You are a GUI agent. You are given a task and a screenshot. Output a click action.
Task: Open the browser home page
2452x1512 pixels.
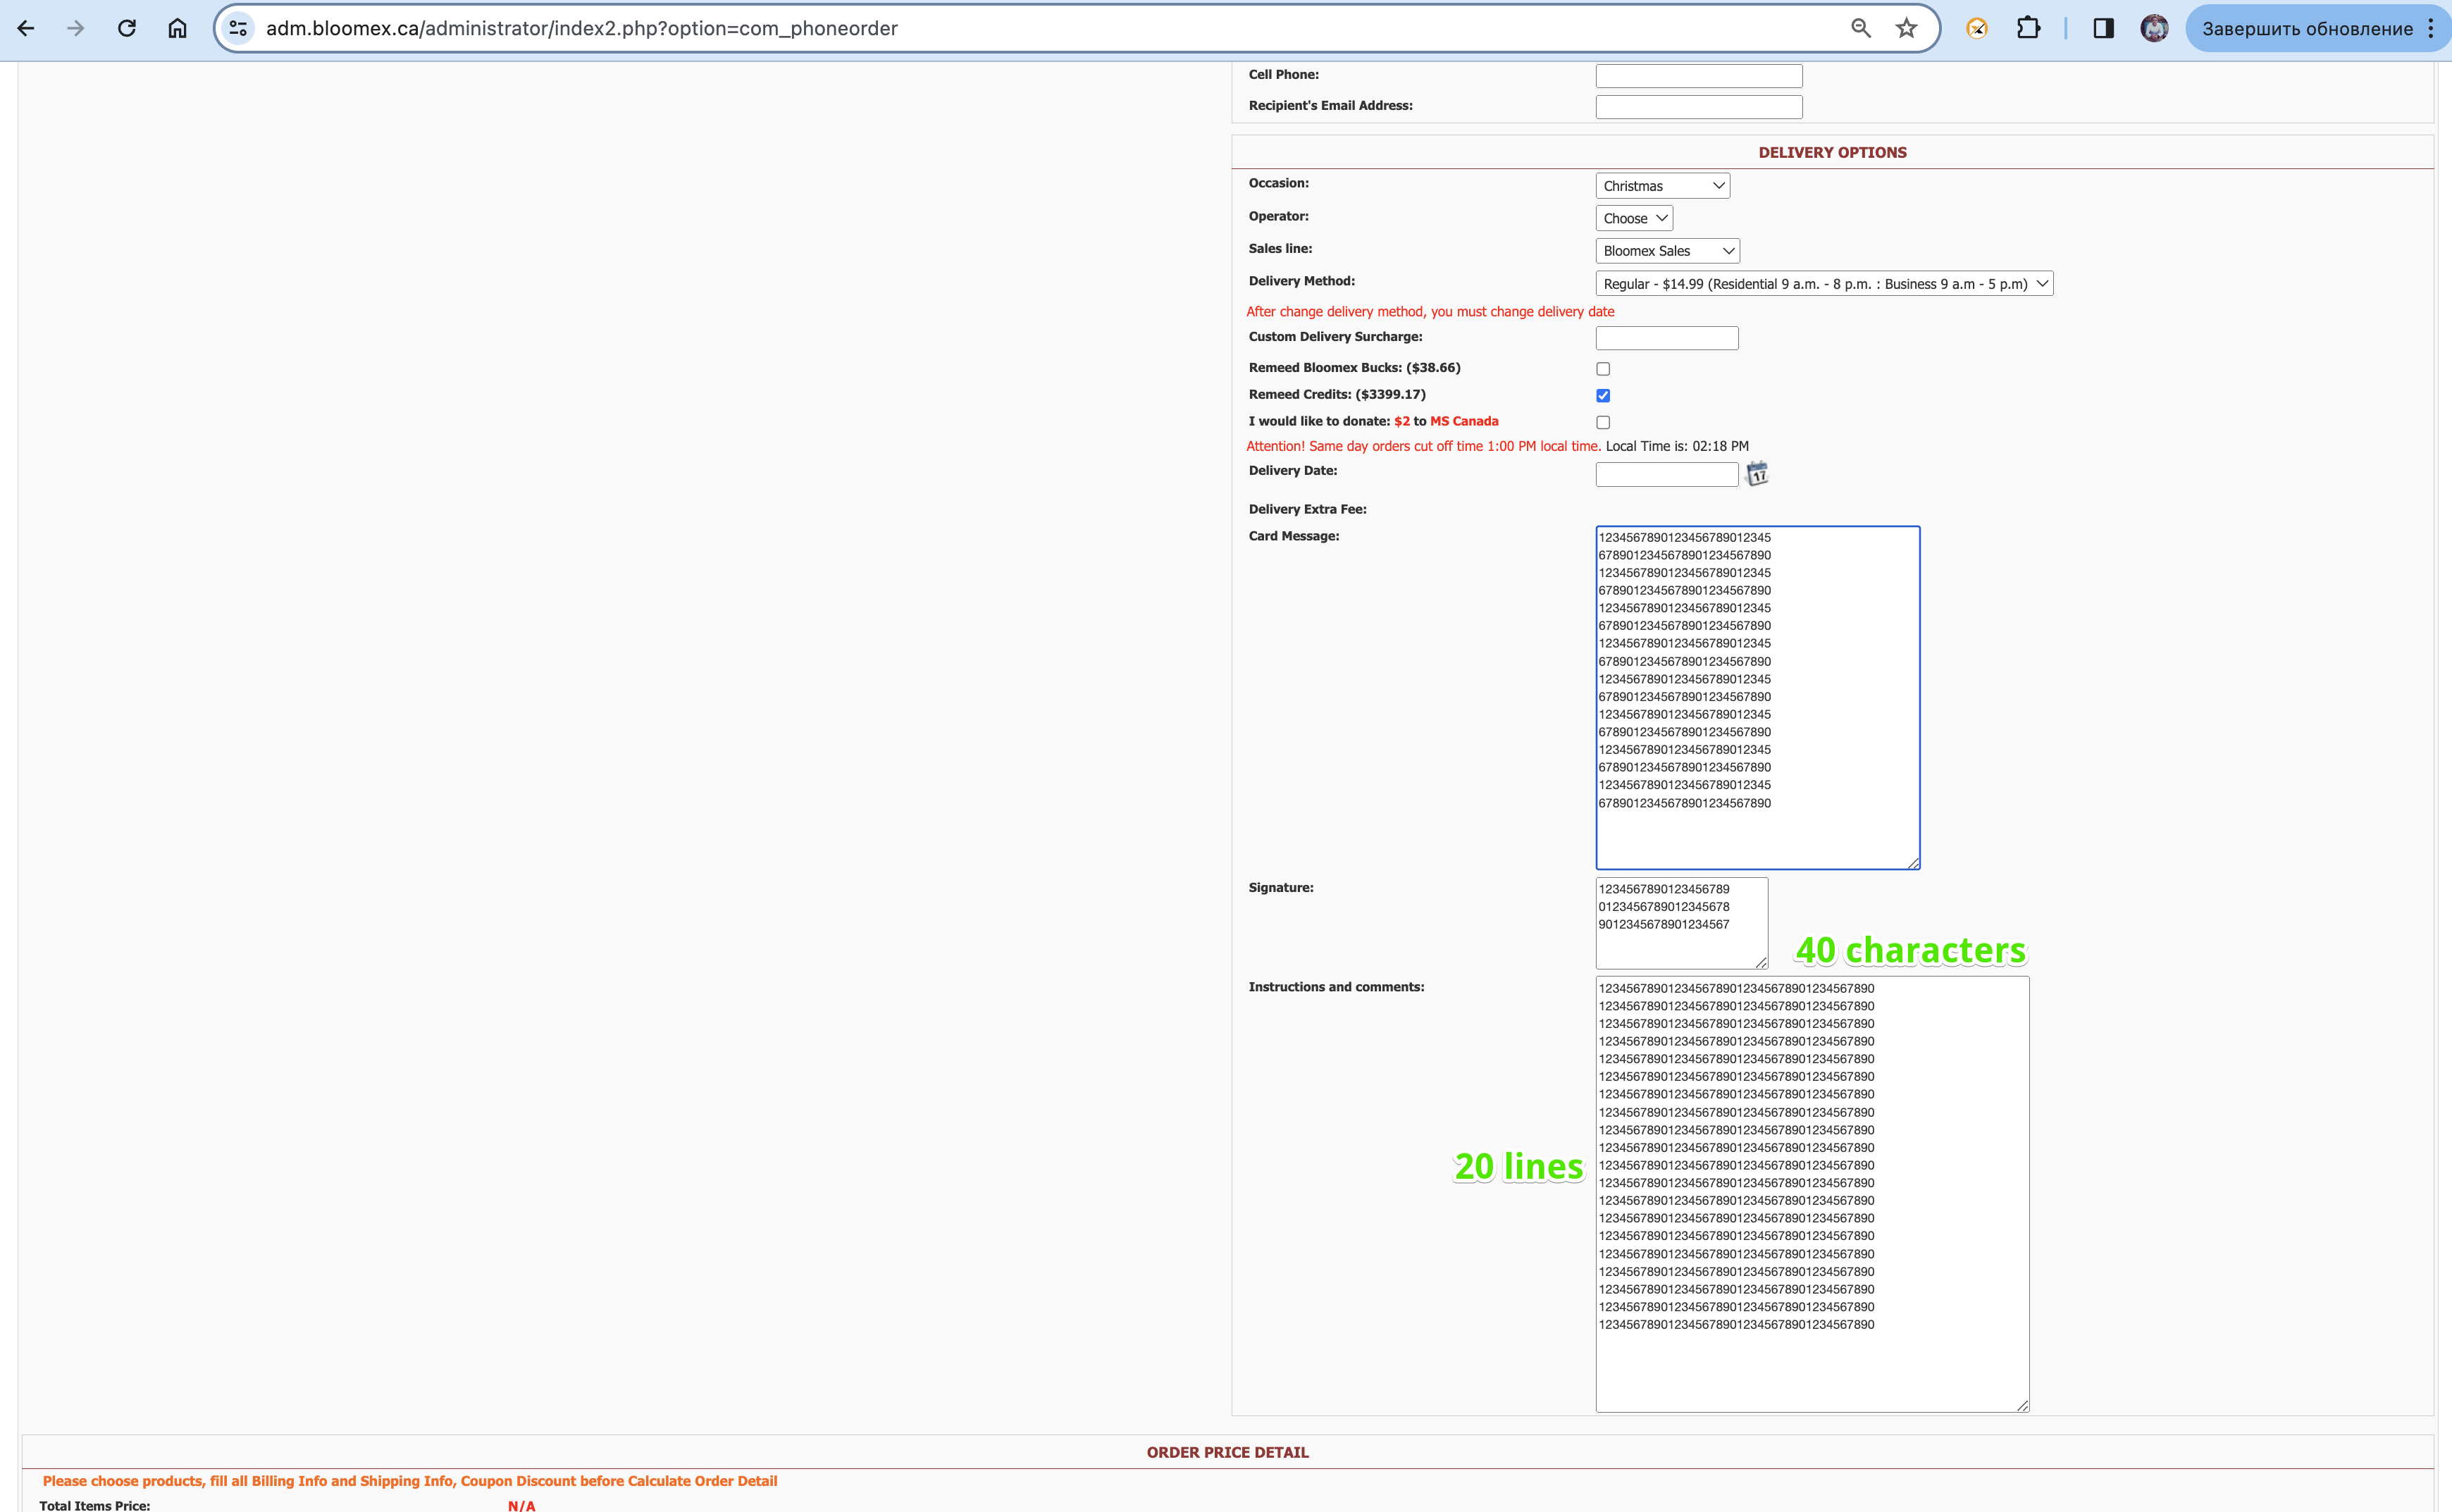177,28
